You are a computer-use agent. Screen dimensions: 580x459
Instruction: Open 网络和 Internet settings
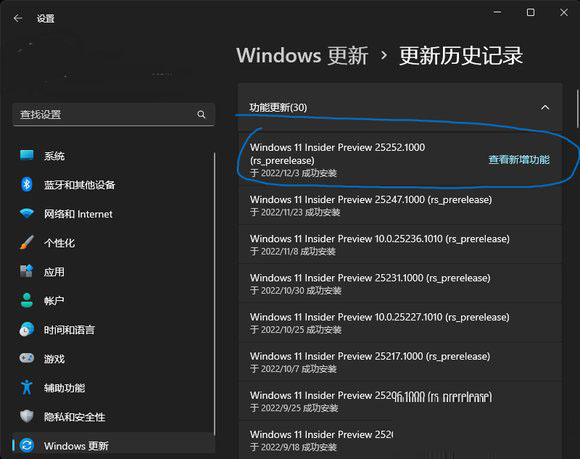(x=113, y=214)
